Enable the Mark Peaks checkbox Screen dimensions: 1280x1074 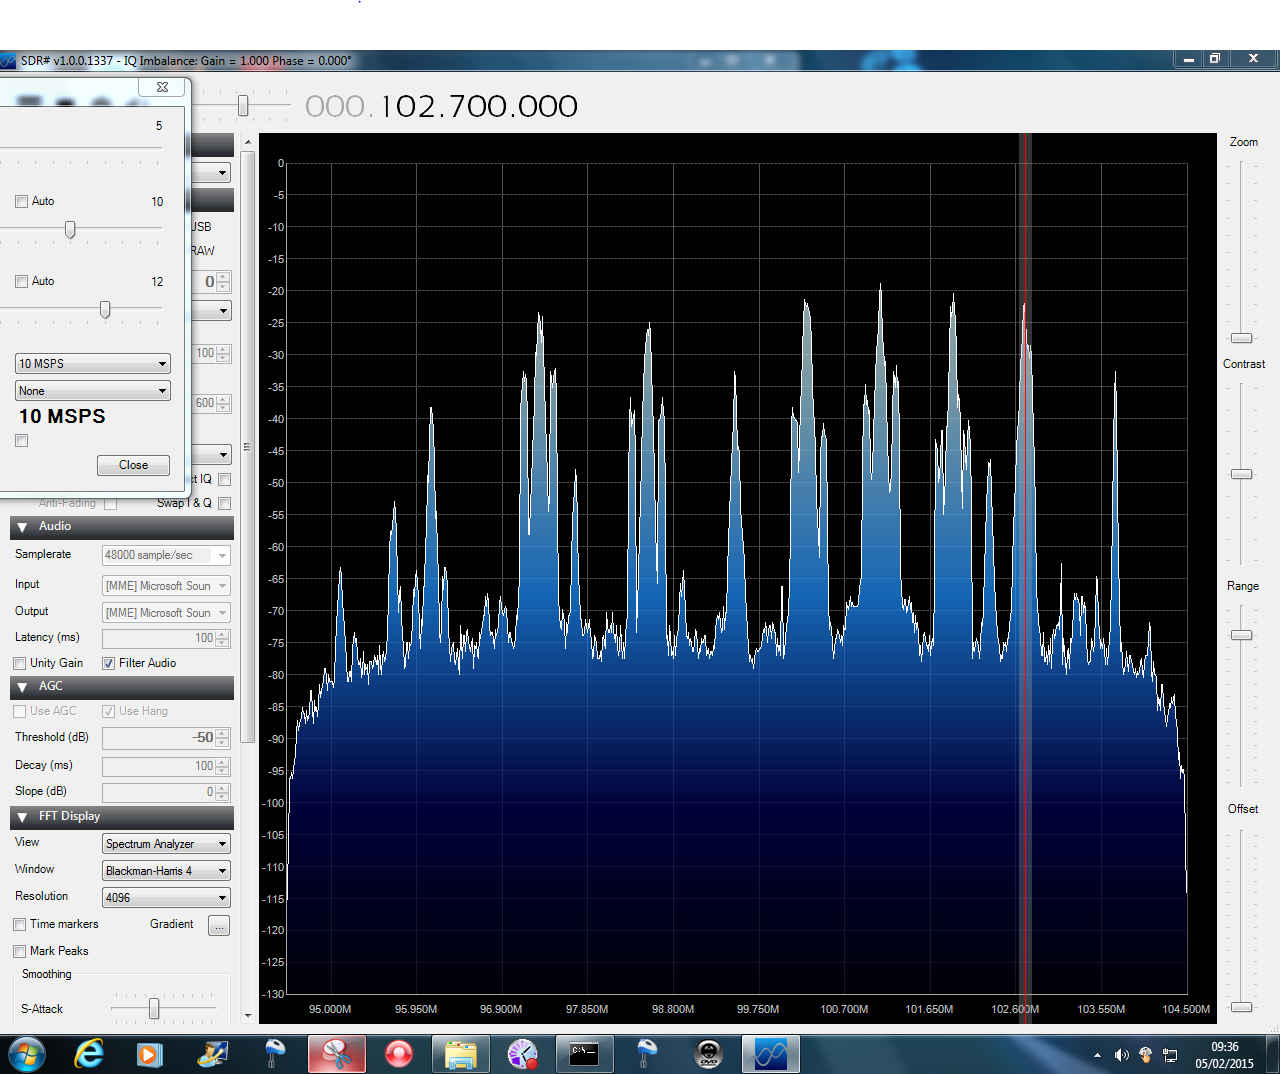coord(19,951)
